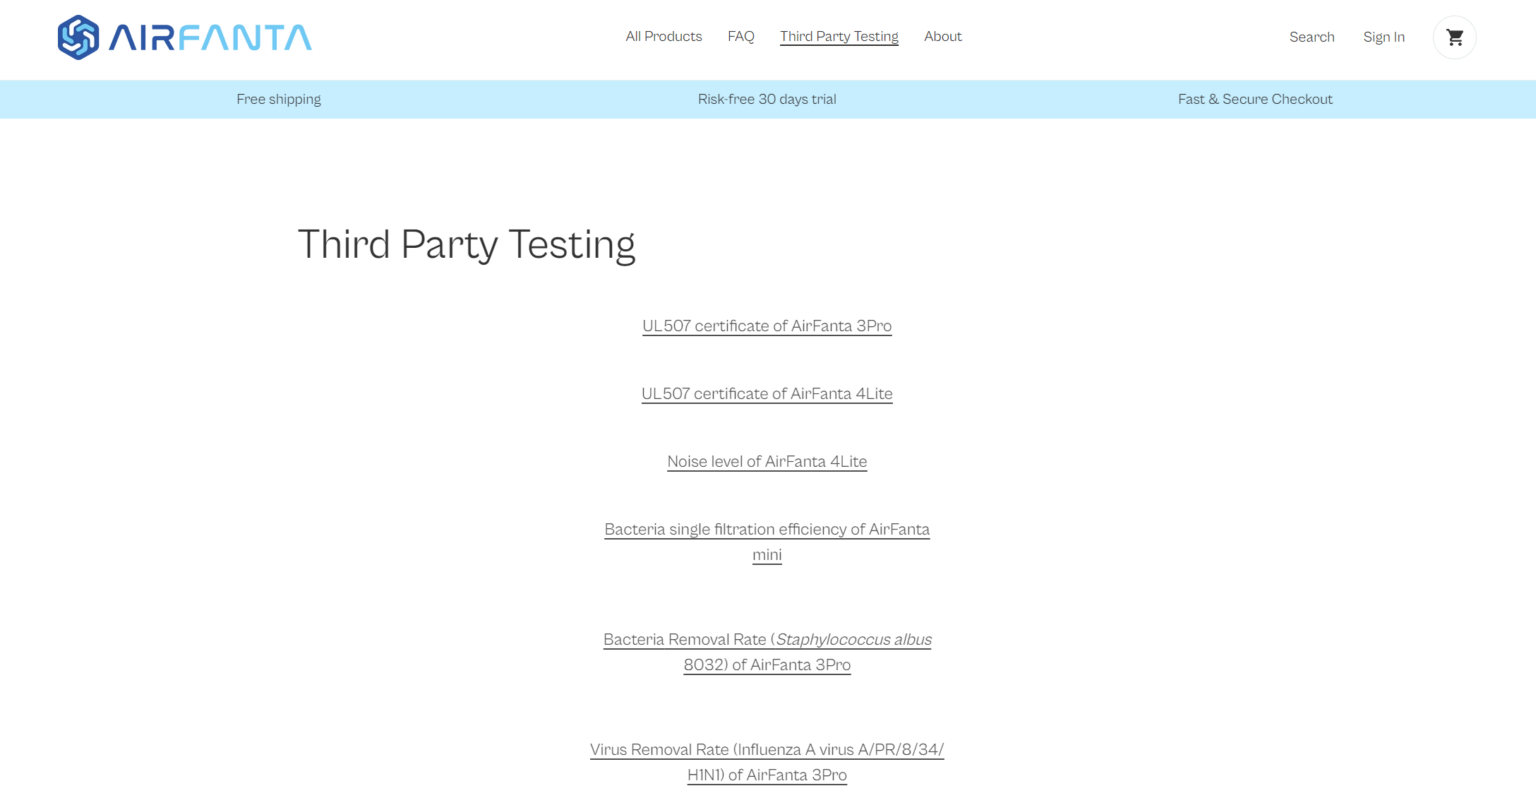This screenshot has height=810, width=1536.
Task: Click the Risk-free 30 days trial text
Action: 767,99
